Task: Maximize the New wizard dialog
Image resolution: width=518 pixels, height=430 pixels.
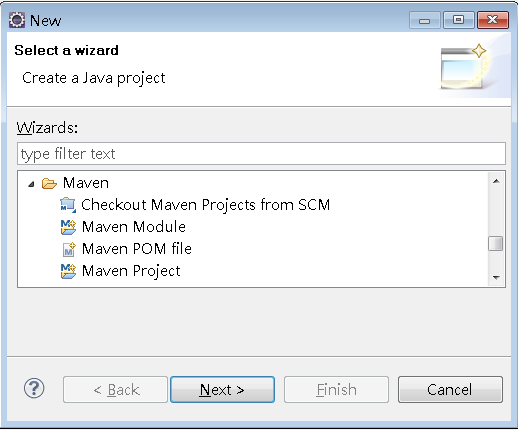Action: [459, 20]
